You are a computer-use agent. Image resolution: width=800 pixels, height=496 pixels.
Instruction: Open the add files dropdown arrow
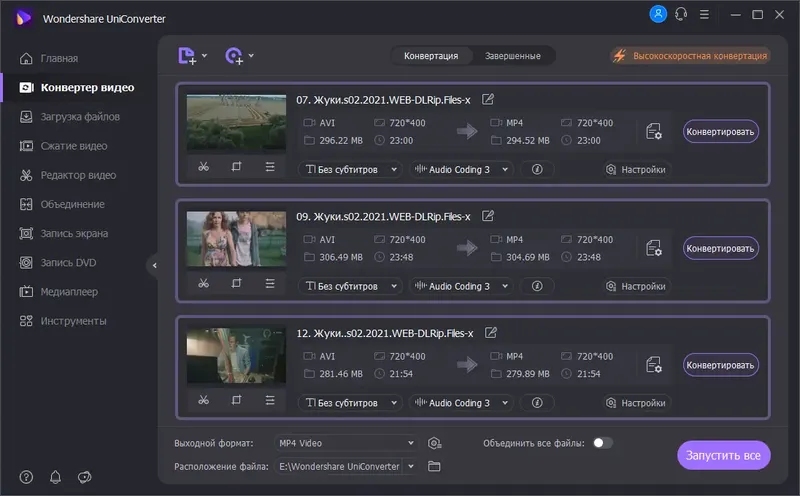(x=205, y=55)
